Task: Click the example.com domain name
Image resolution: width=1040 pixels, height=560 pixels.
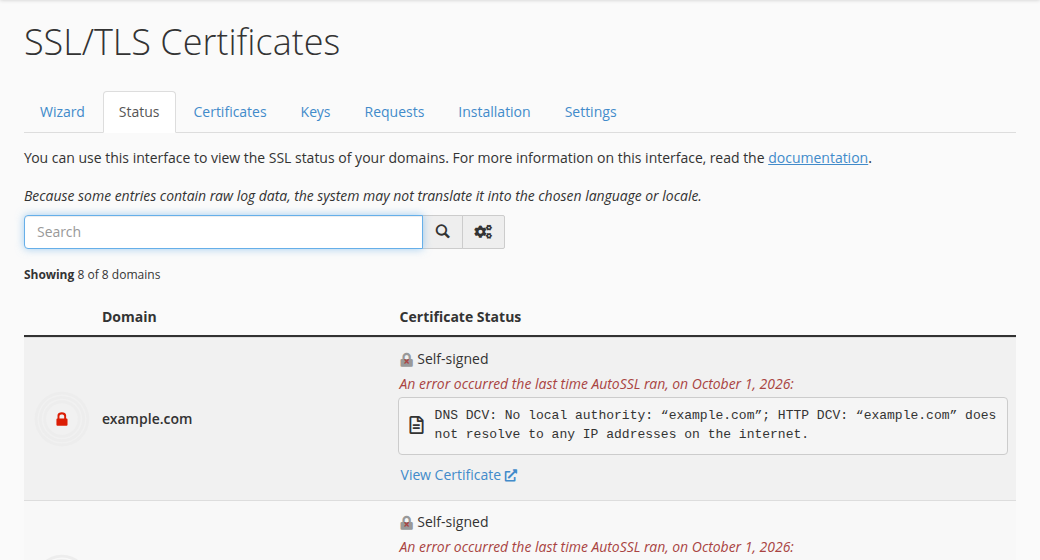Action: pos(147,419)
